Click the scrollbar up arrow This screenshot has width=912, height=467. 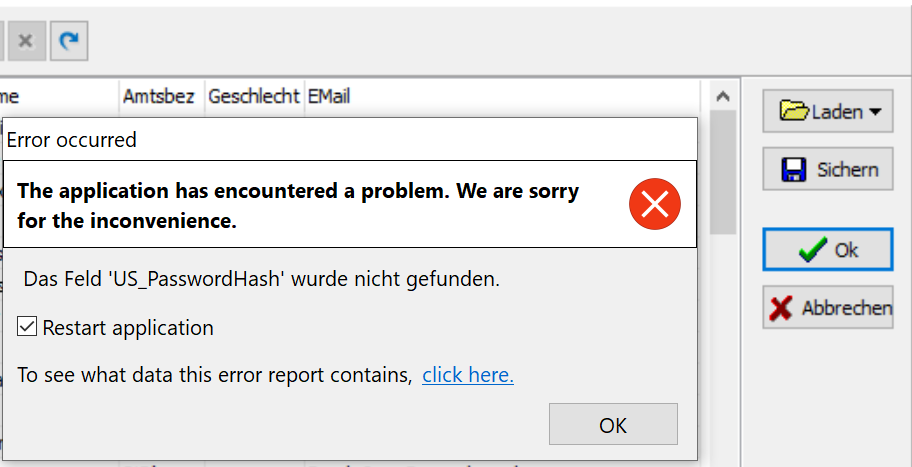coord(723,97)
